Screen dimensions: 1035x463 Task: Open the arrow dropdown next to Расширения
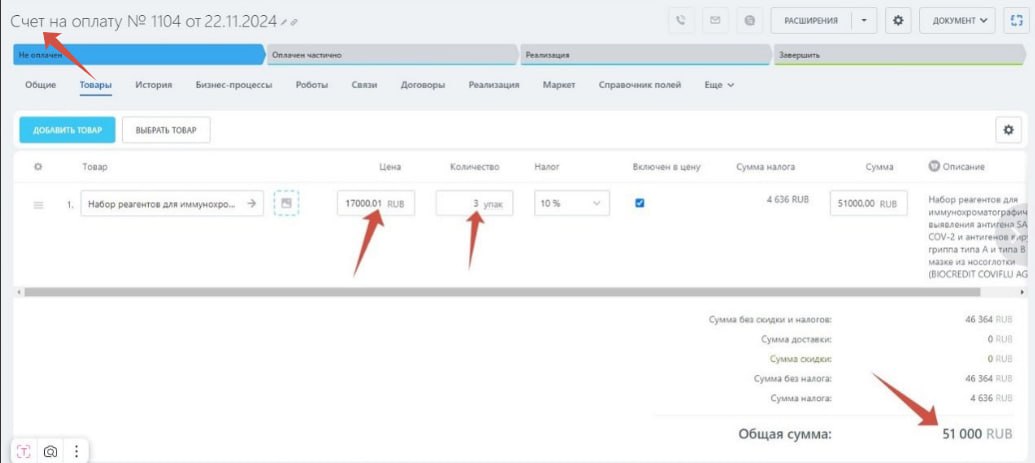coord(864,20)
